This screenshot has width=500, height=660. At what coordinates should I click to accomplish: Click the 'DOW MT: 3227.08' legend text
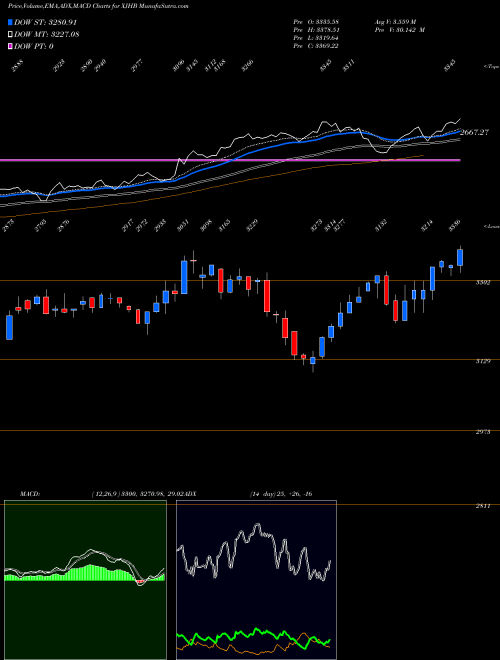pos(47,35)
